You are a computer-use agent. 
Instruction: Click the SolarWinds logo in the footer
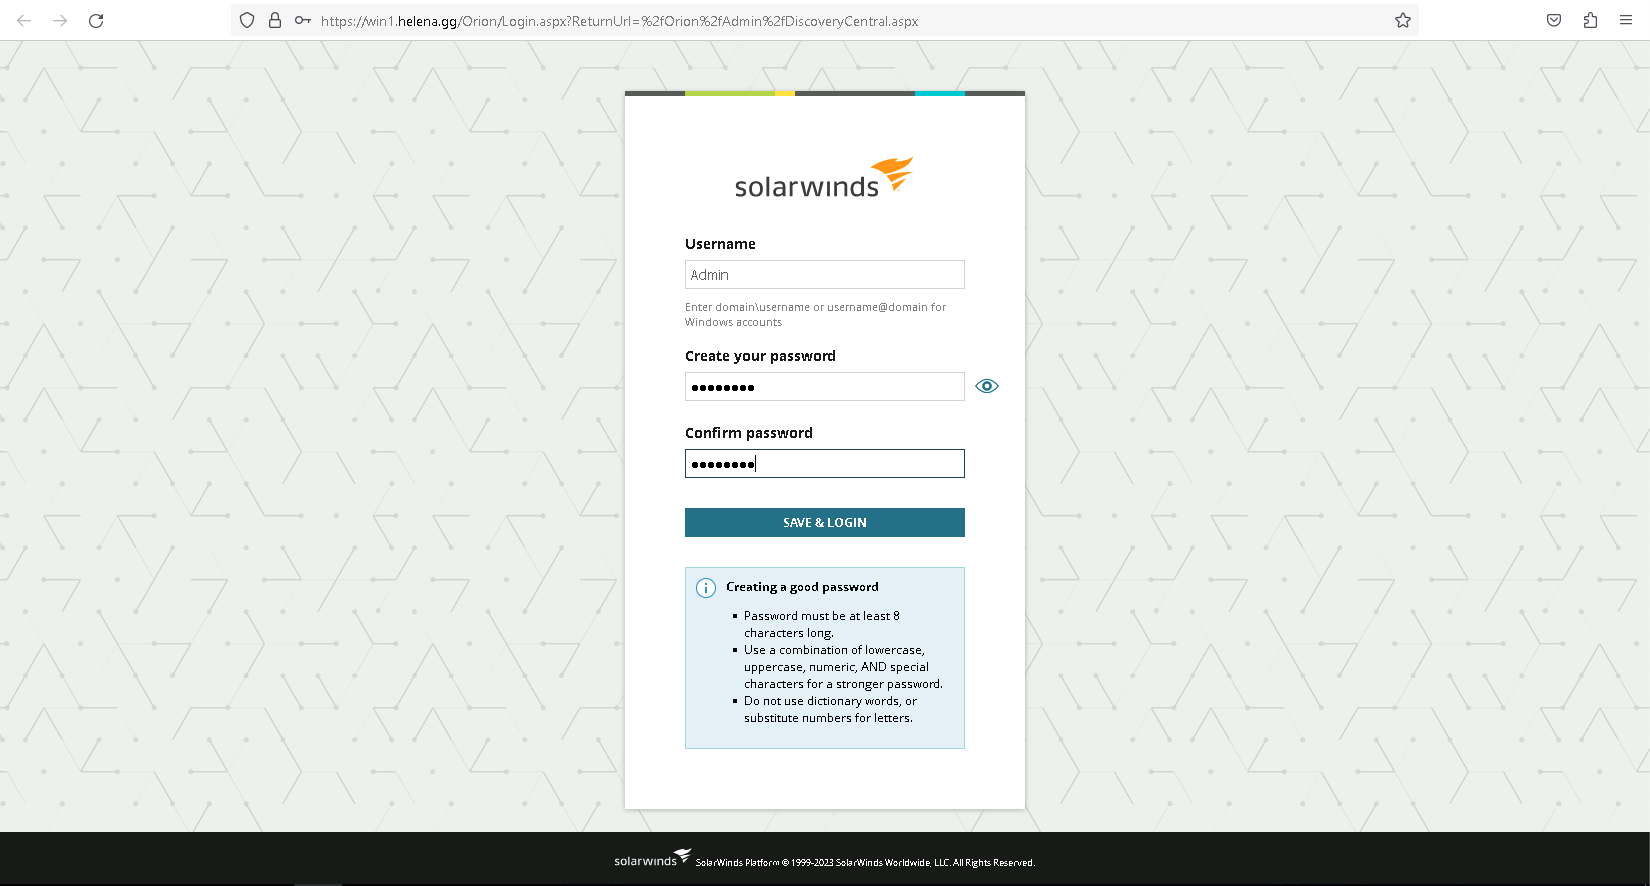652,858
